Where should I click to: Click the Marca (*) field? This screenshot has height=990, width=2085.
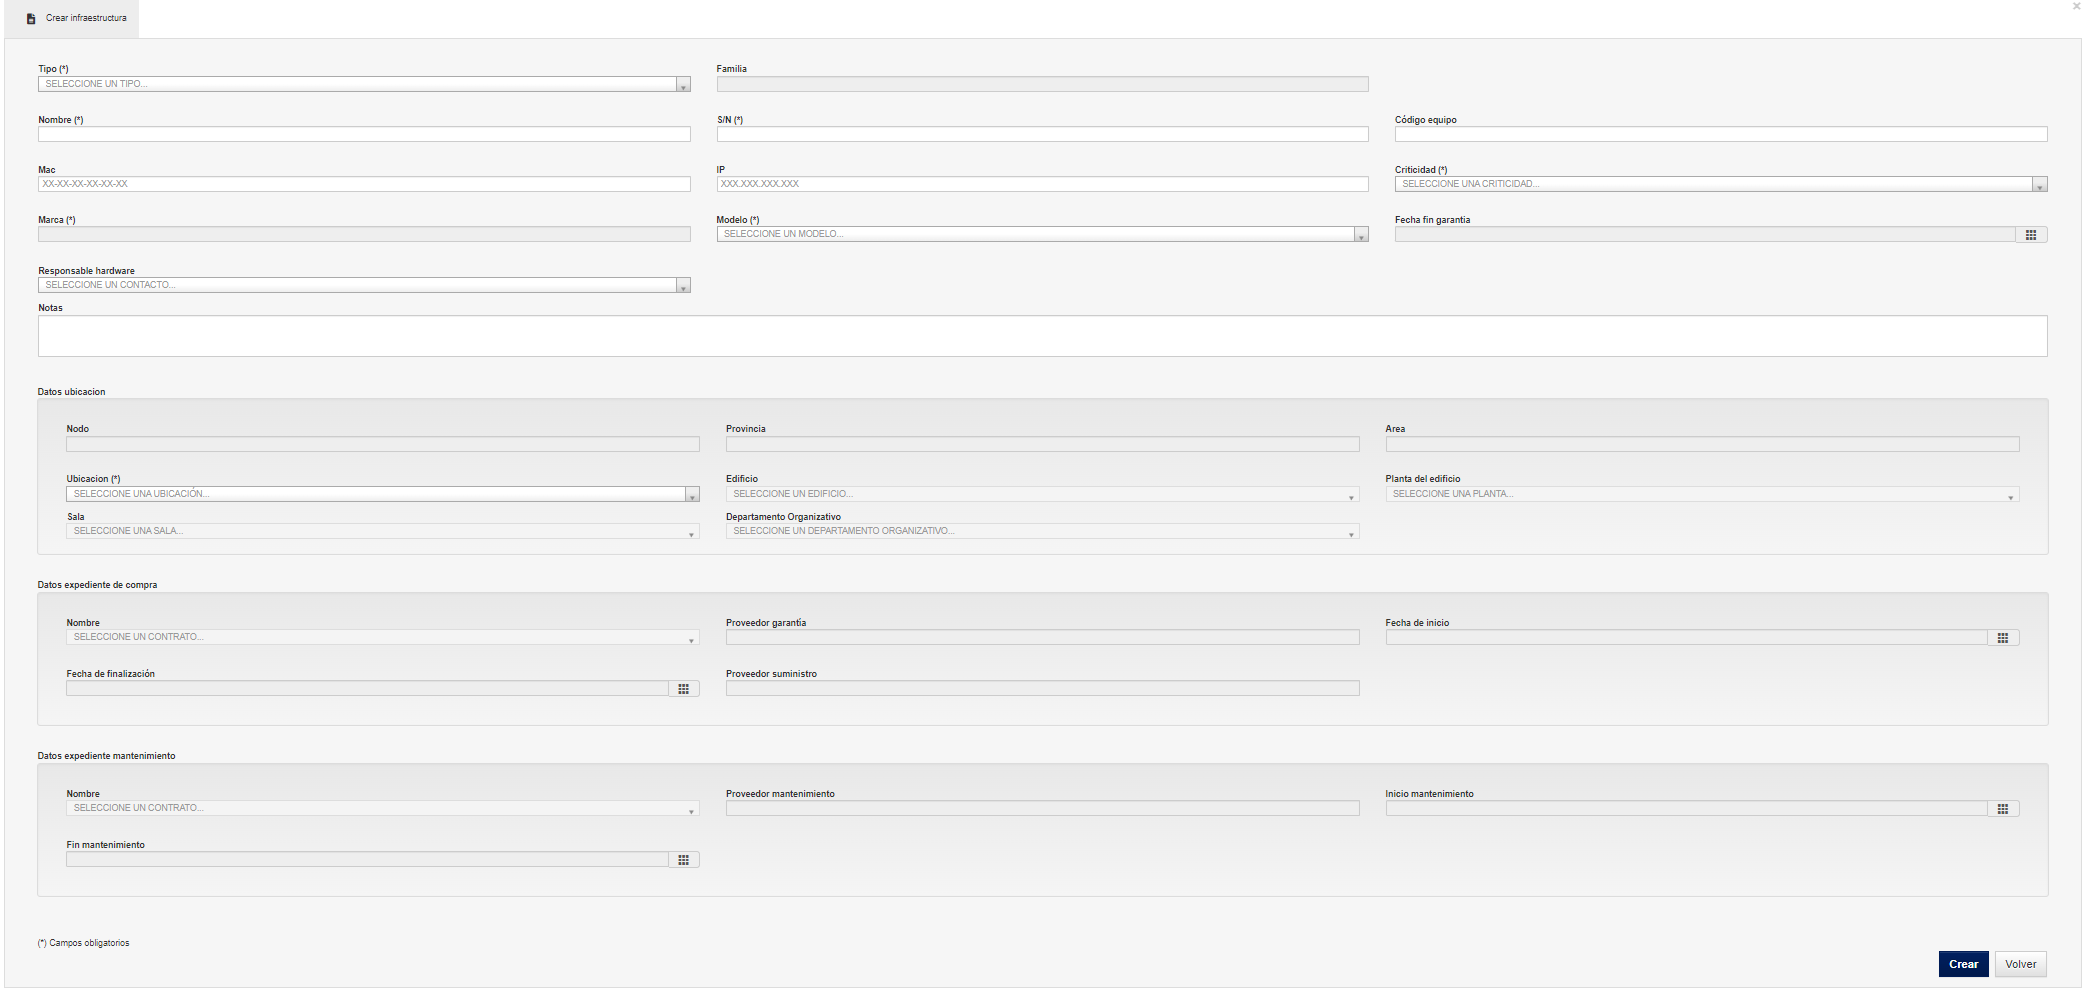click(x=364, y=234)
